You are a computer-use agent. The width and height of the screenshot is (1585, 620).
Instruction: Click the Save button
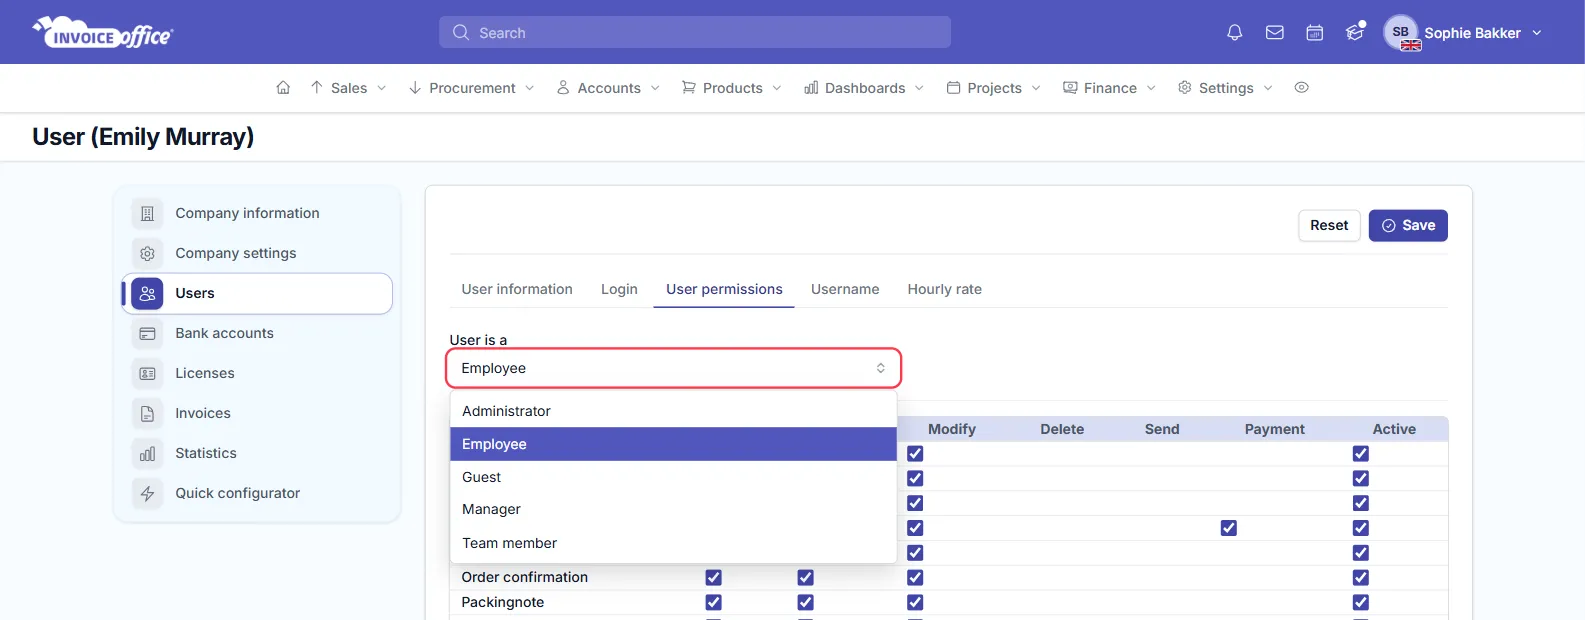pos(1408,225)
